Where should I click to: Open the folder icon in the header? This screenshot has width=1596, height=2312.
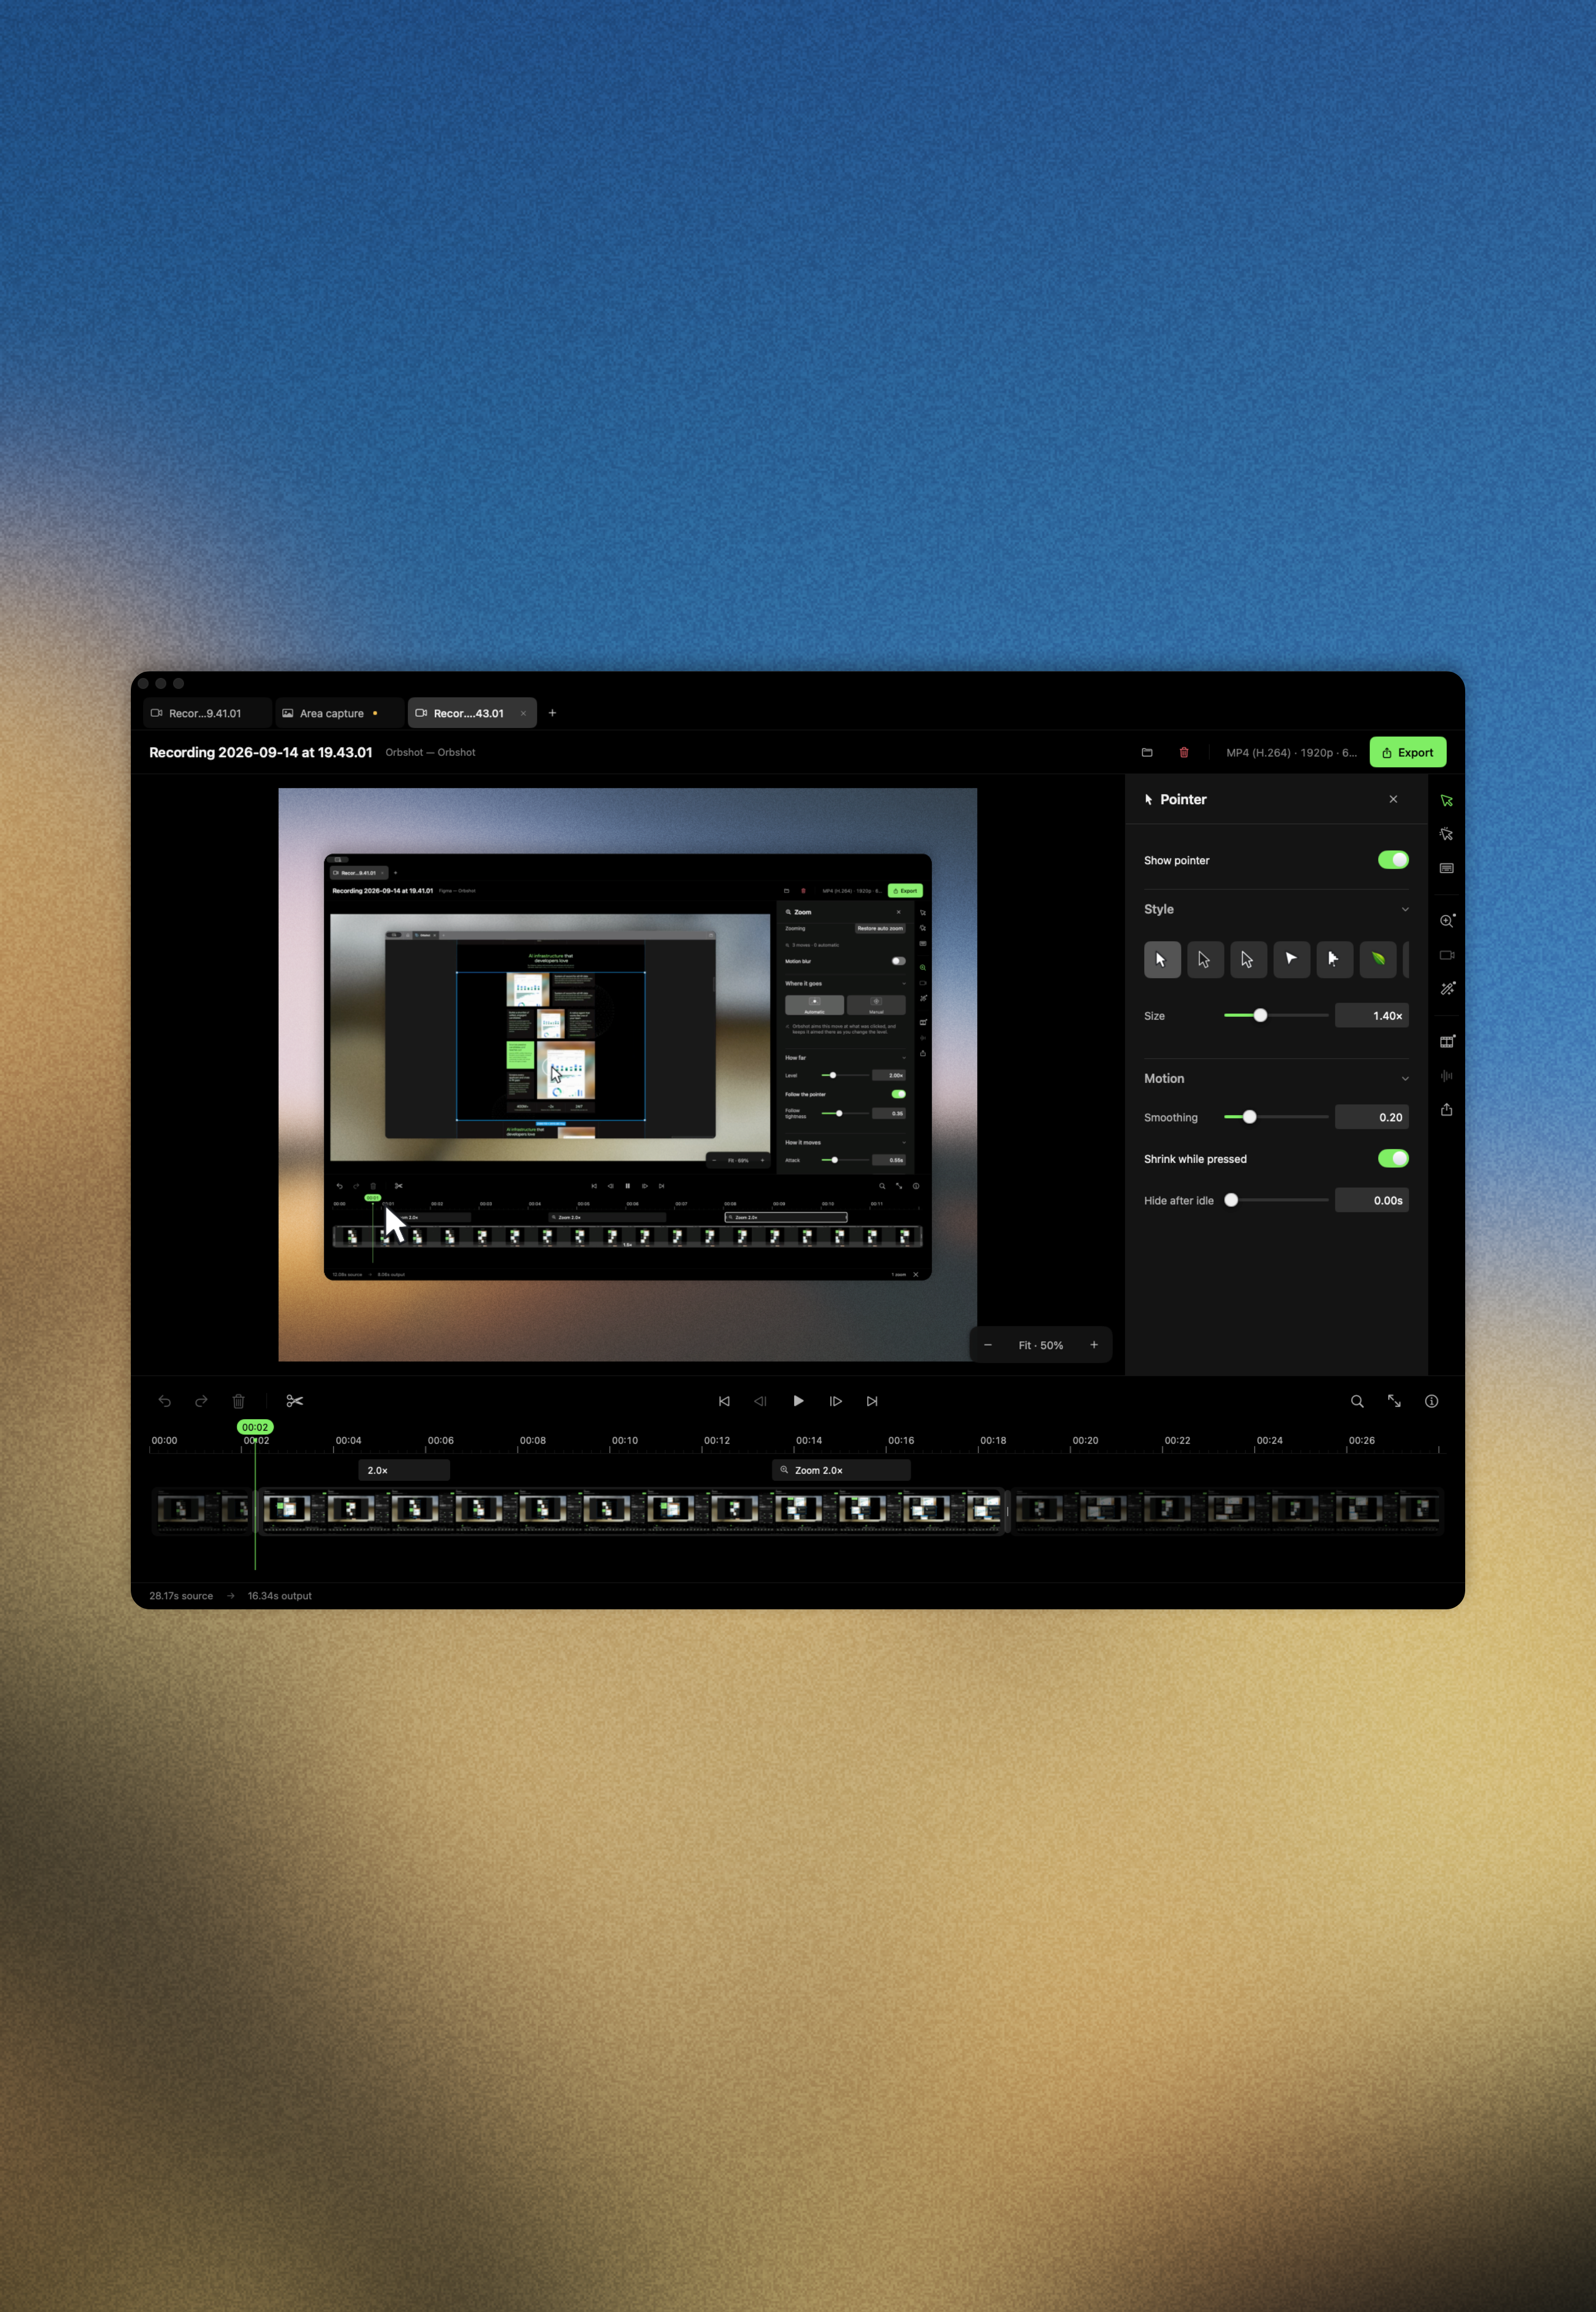(x=1147, y=752)
